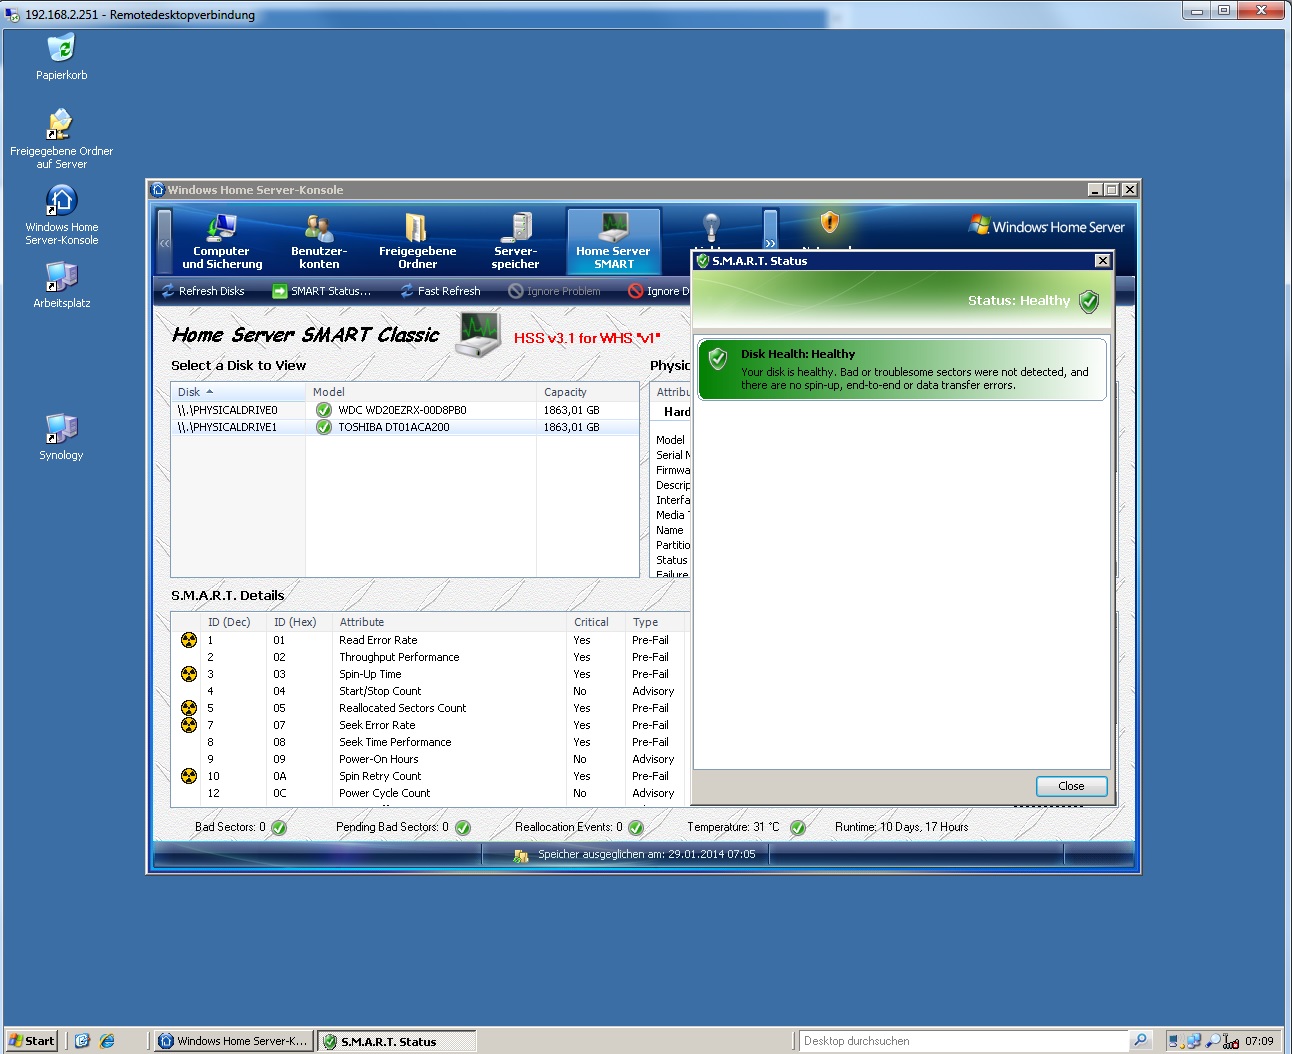
Task: Open the Computer und Sicherung tab
Action: click(221, 241)
